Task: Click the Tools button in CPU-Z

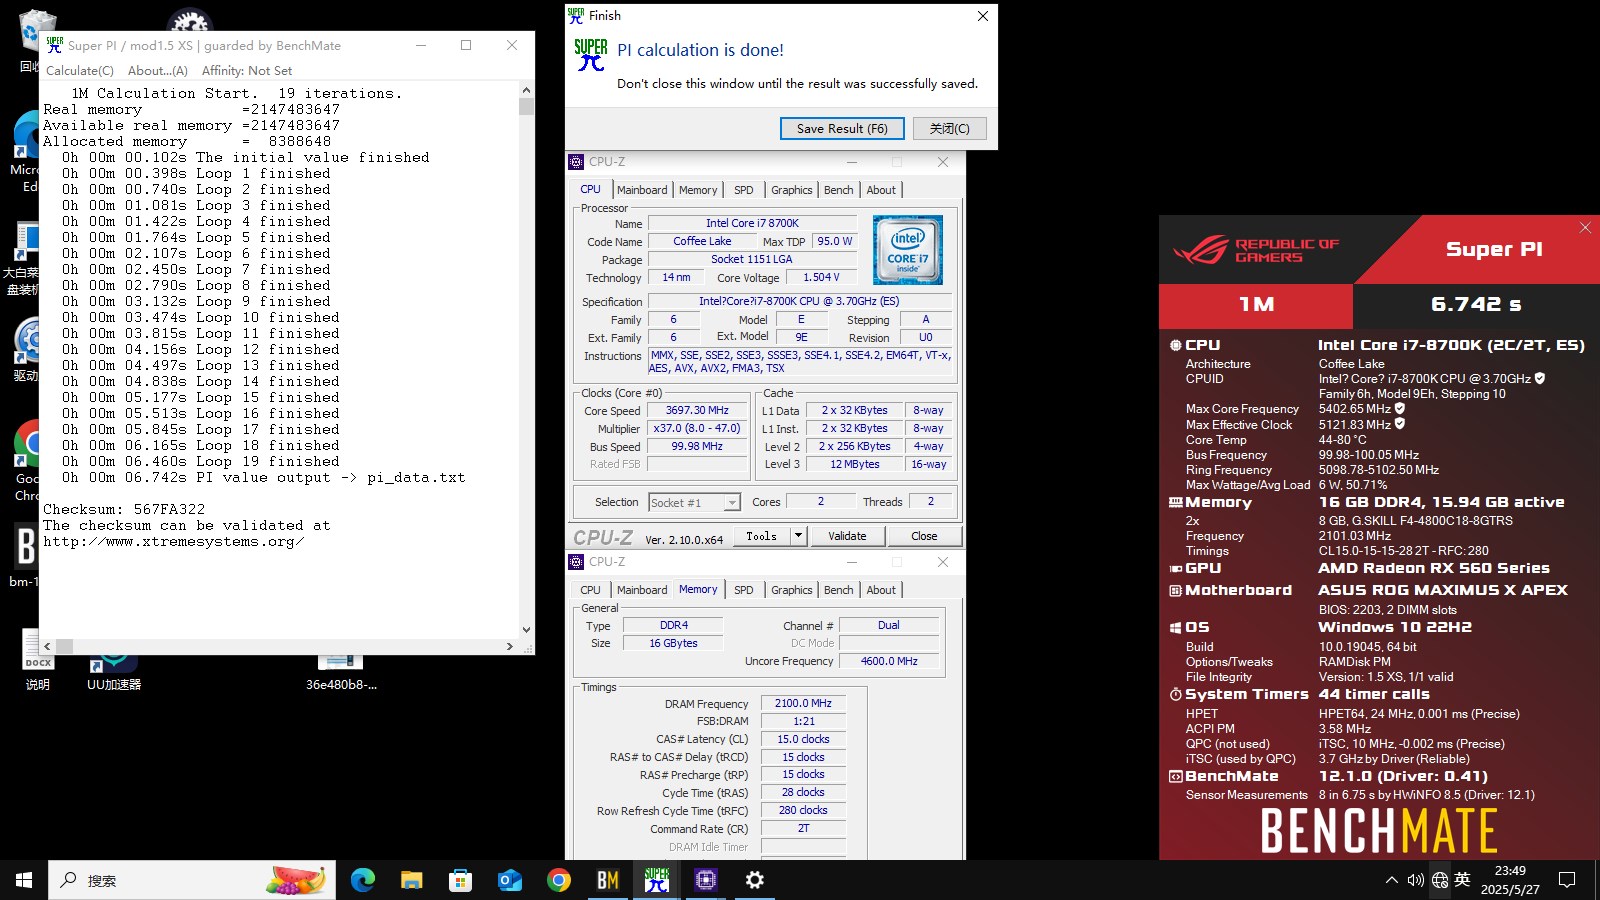Action: [x=762, y=536]
